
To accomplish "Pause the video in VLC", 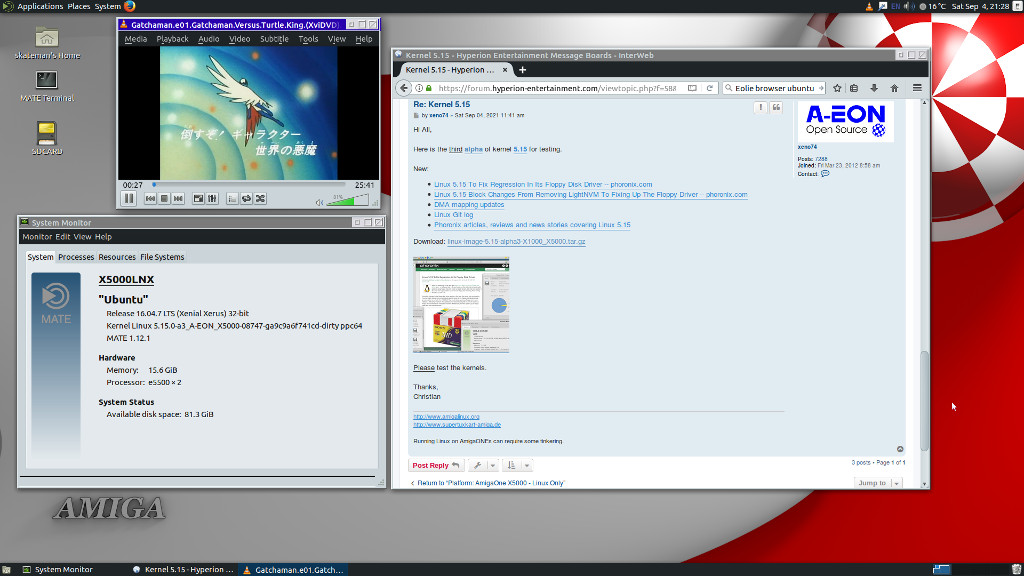I will click(129, 199).
